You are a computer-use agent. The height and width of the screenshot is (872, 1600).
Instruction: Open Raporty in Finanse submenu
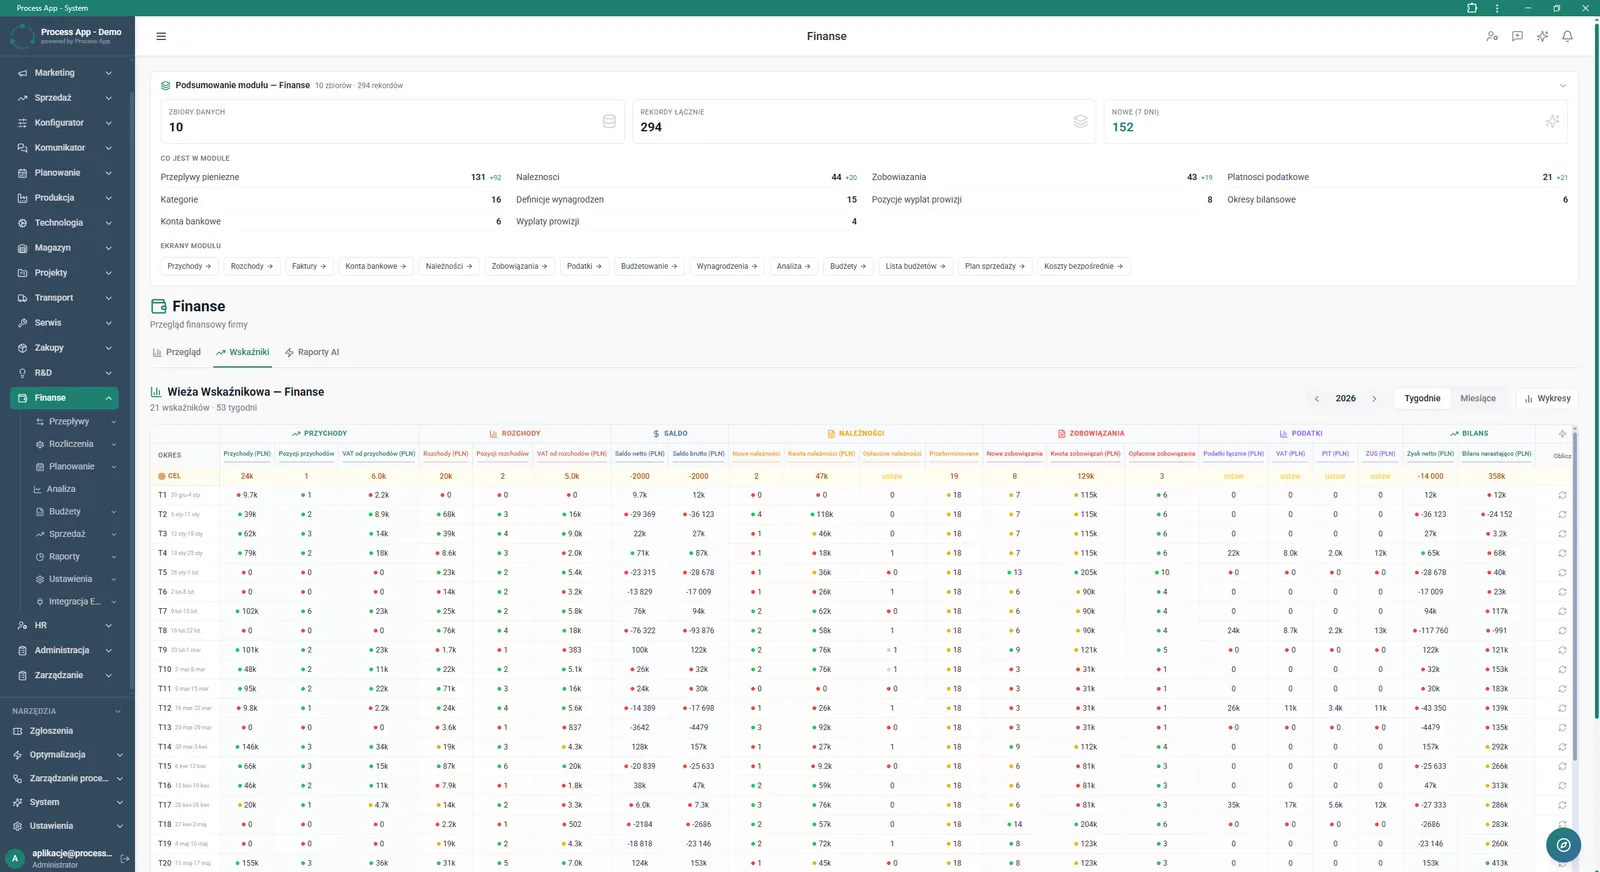[x=75, y=556]
